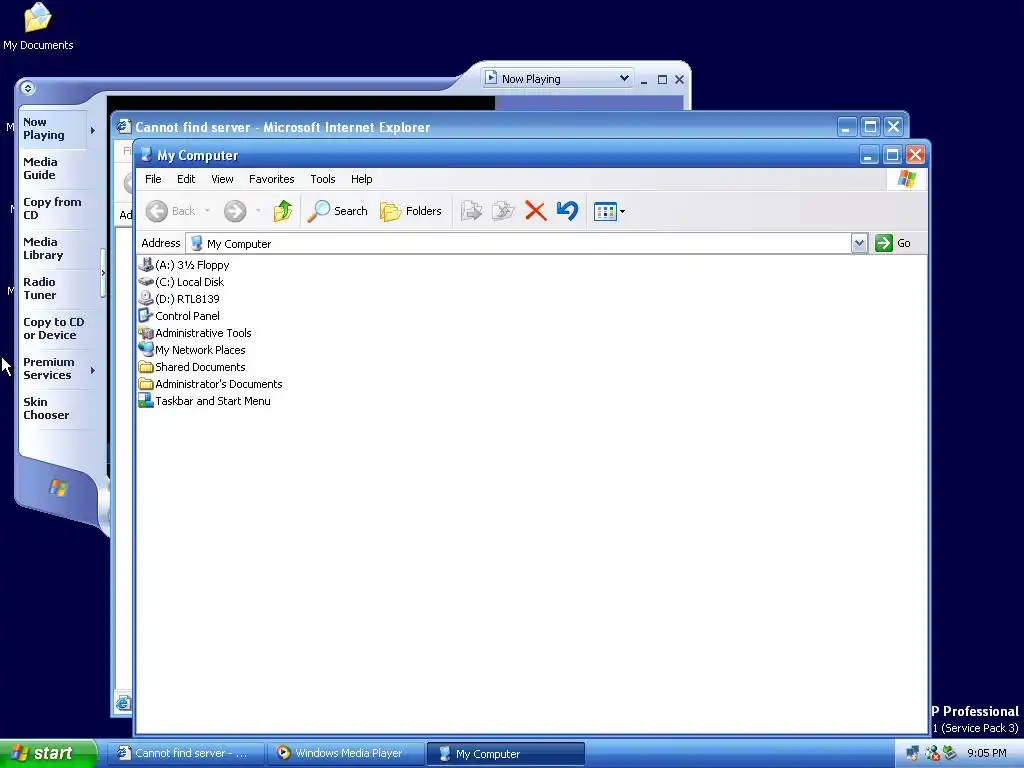This screenshot has height=768, width=1024.
Task: Click the My Computer title bar icon
Action: click(x=146, y=155)
